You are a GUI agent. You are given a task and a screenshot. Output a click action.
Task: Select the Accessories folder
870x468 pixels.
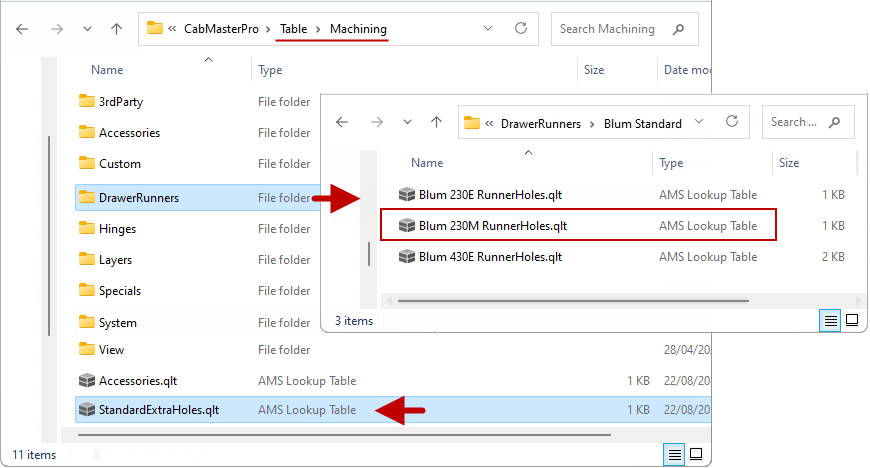coord(129,133)
